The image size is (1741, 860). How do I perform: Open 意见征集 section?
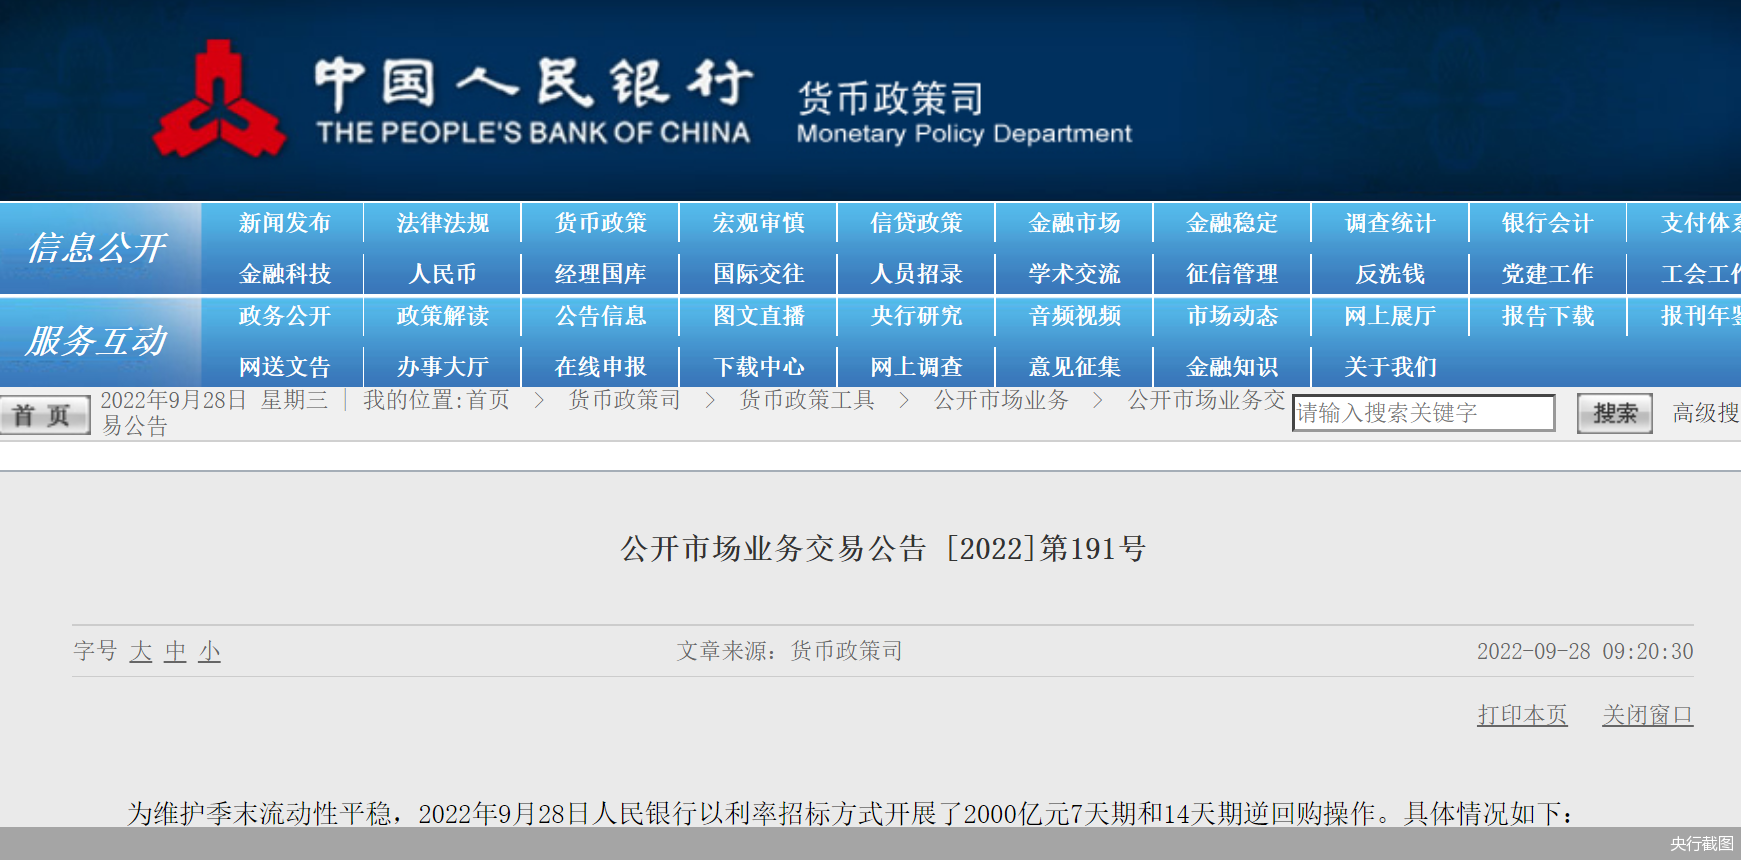coord(1074,367)
